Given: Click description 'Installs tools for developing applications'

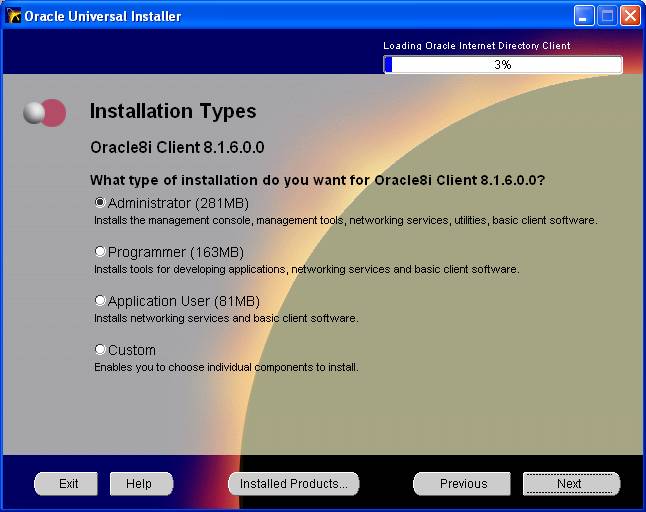Looking at the screenshot, I should click(x=307, y=269).
